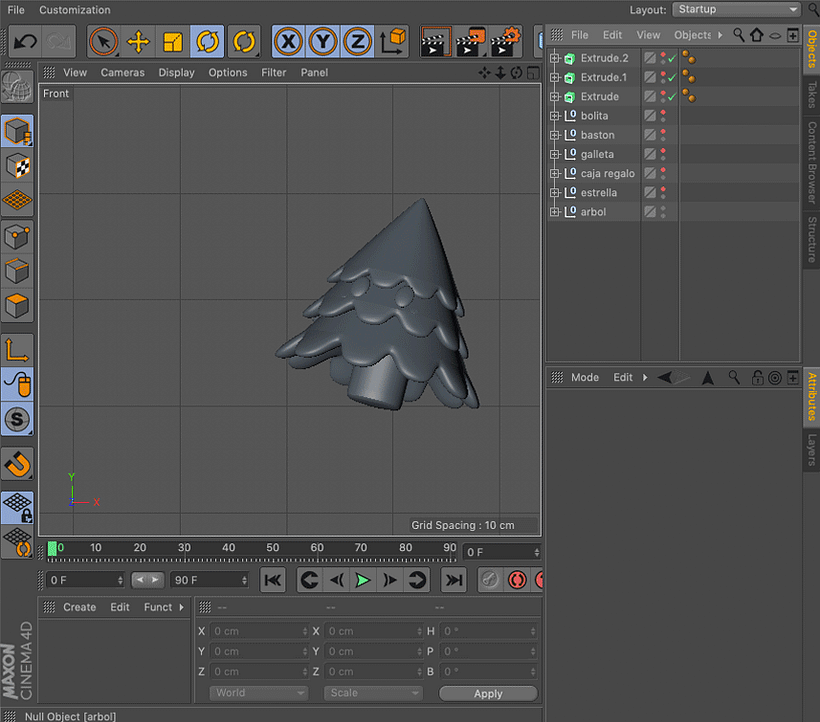Expand the arbol object tree node
Image resolution: width=820 pixels, height=722 pixels.
click(555, 212)
